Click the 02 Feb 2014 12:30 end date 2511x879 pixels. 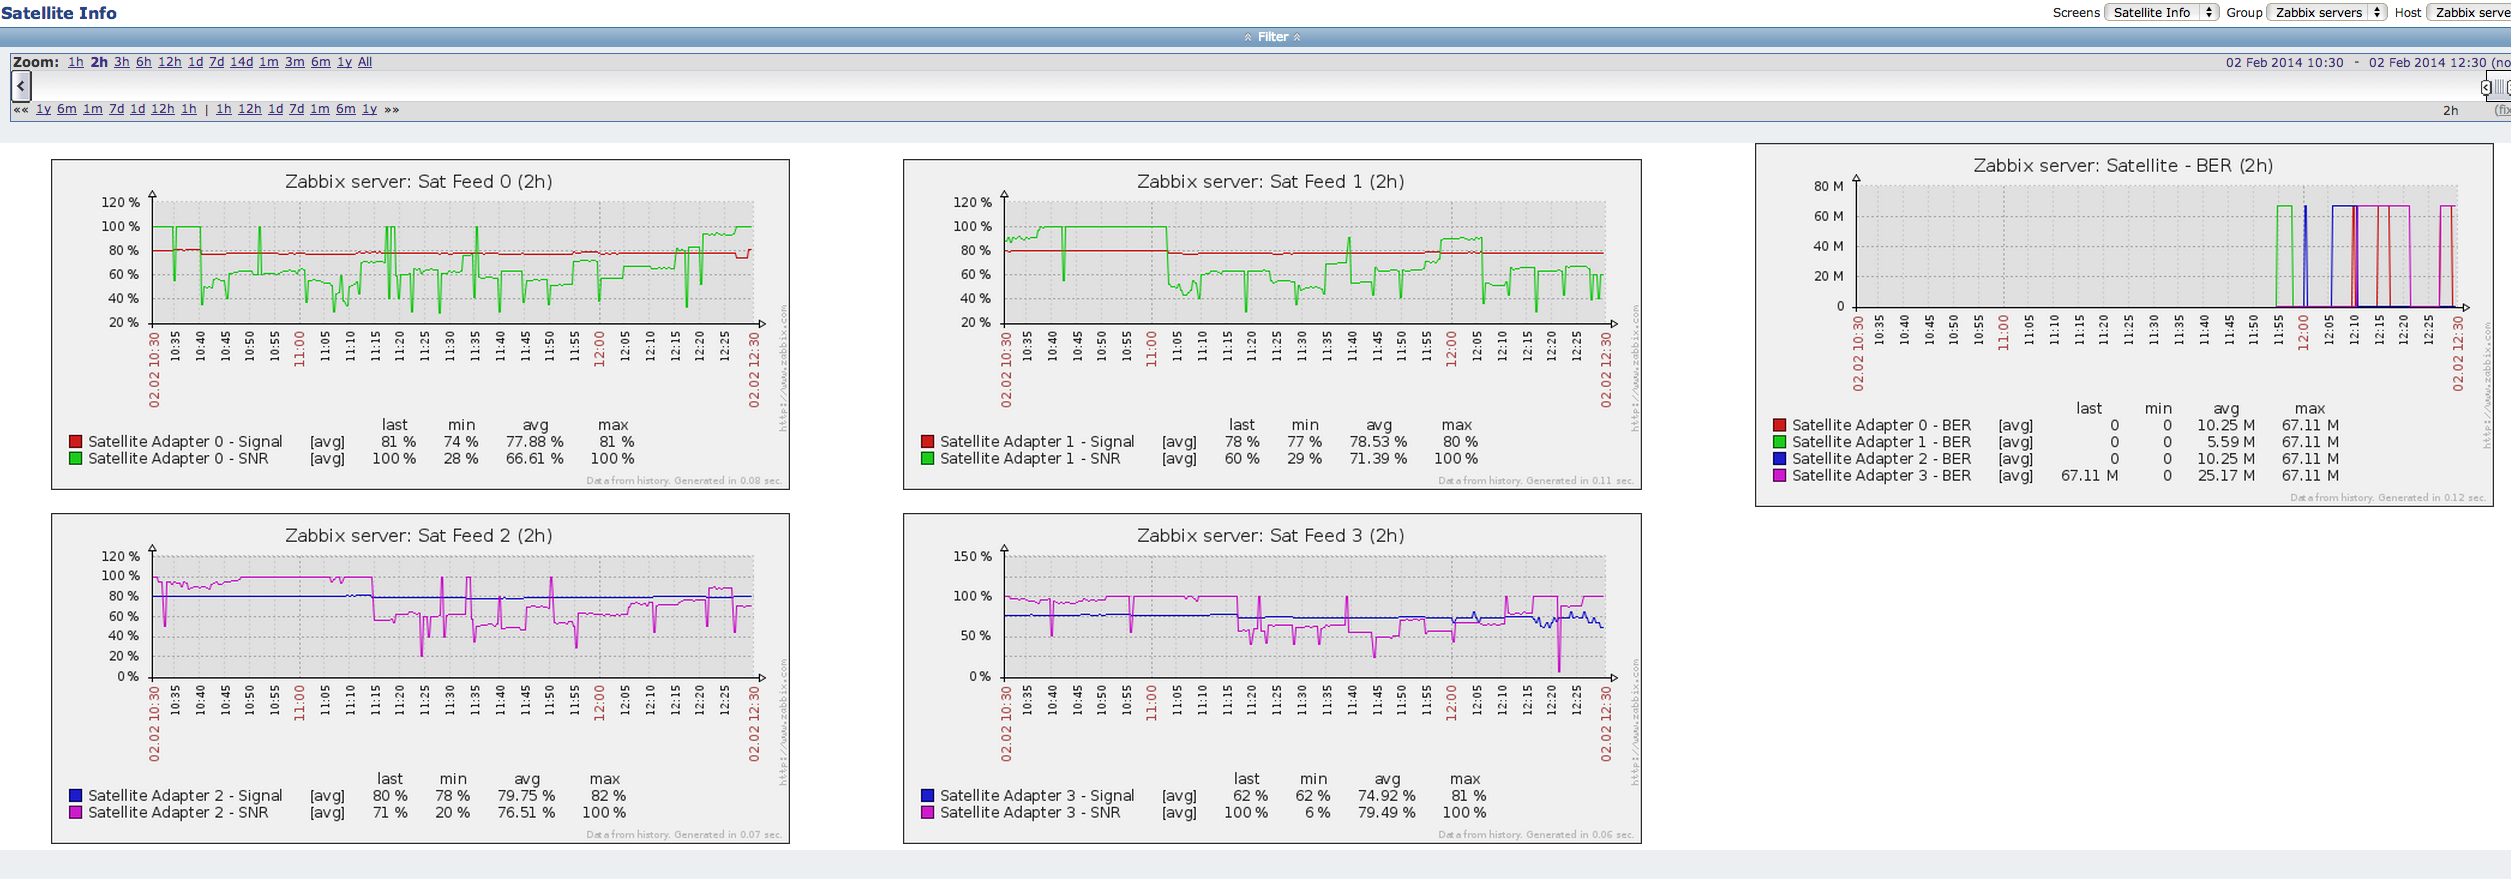pos(2427,62)
